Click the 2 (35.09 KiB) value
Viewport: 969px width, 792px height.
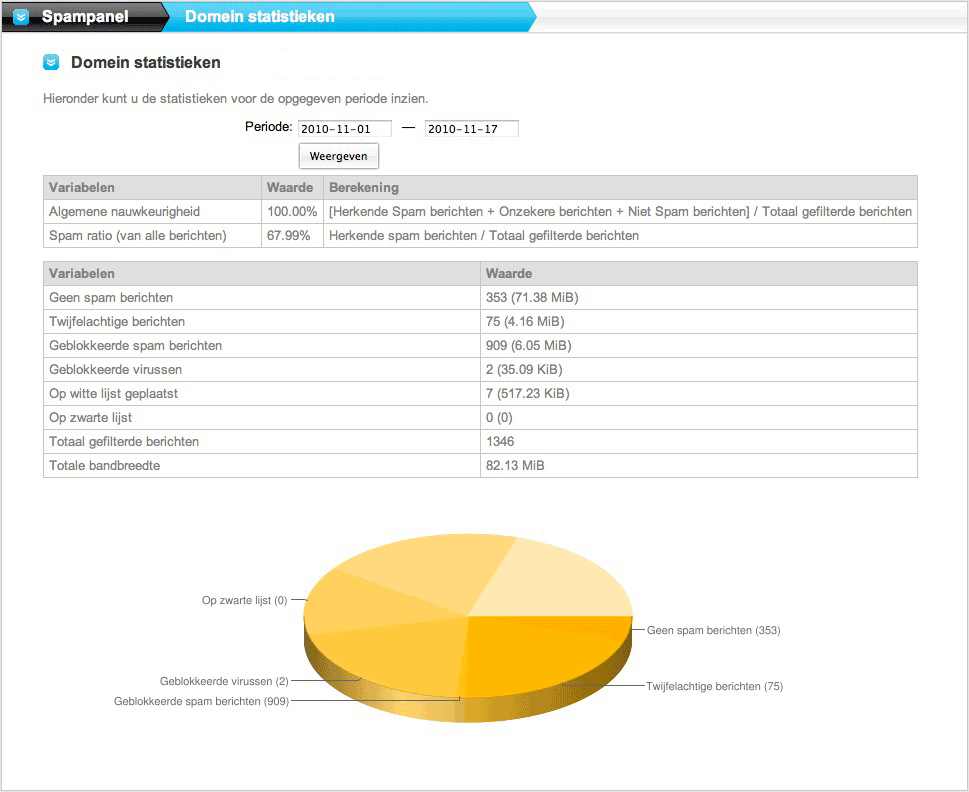(524, 369)
